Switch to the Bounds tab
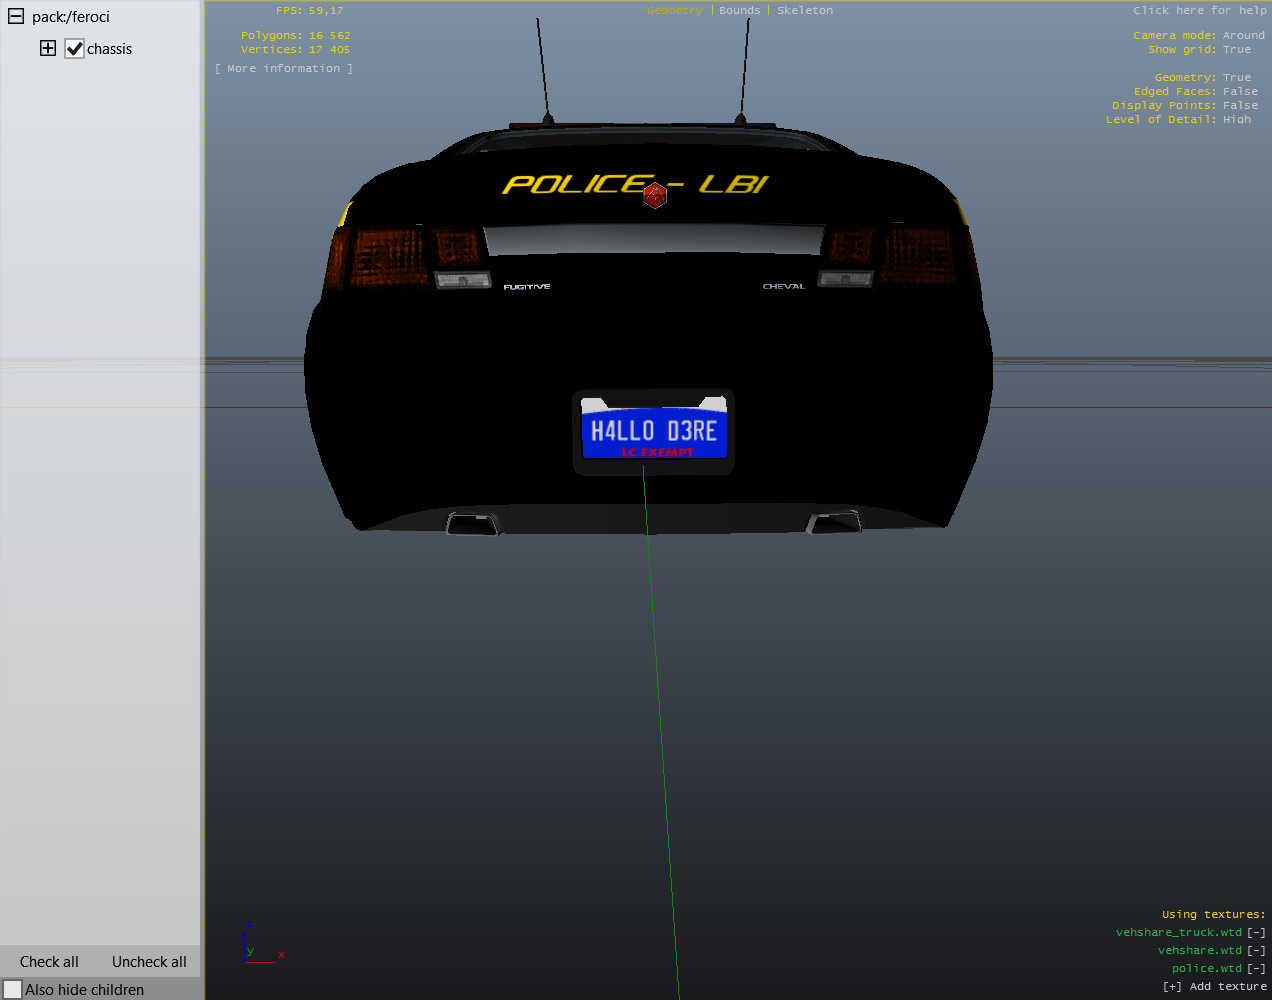The height and width of the screenshot is (1000, 1272). [739, 11]
